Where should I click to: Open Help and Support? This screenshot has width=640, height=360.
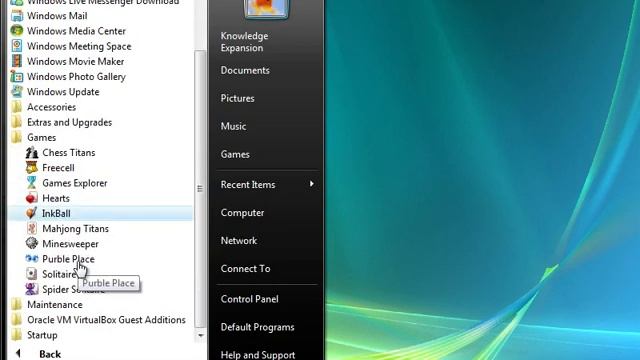click(258, 355)
